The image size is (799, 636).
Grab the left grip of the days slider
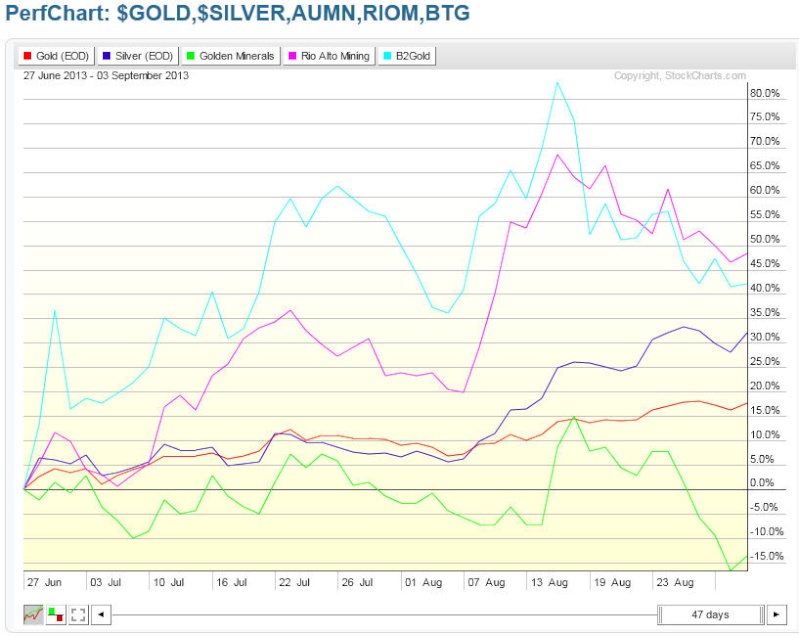[660, 615]
